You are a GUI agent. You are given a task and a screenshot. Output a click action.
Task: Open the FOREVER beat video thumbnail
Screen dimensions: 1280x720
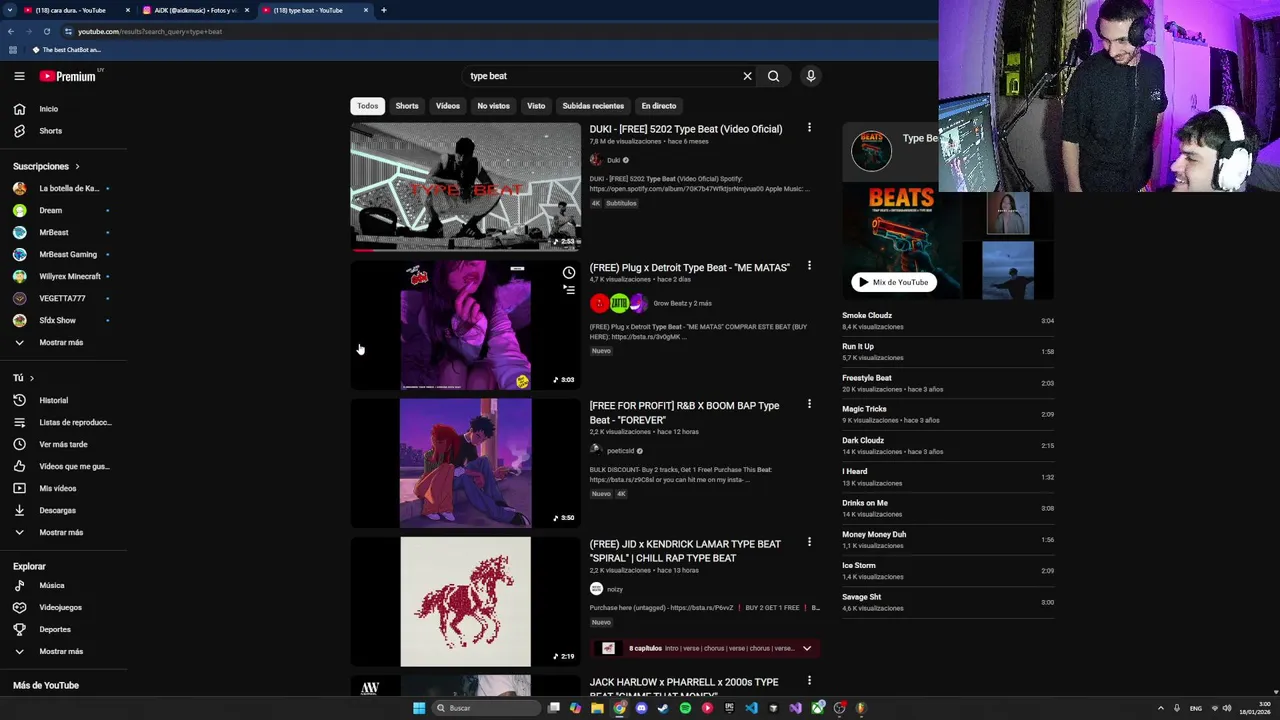[465, 463]
